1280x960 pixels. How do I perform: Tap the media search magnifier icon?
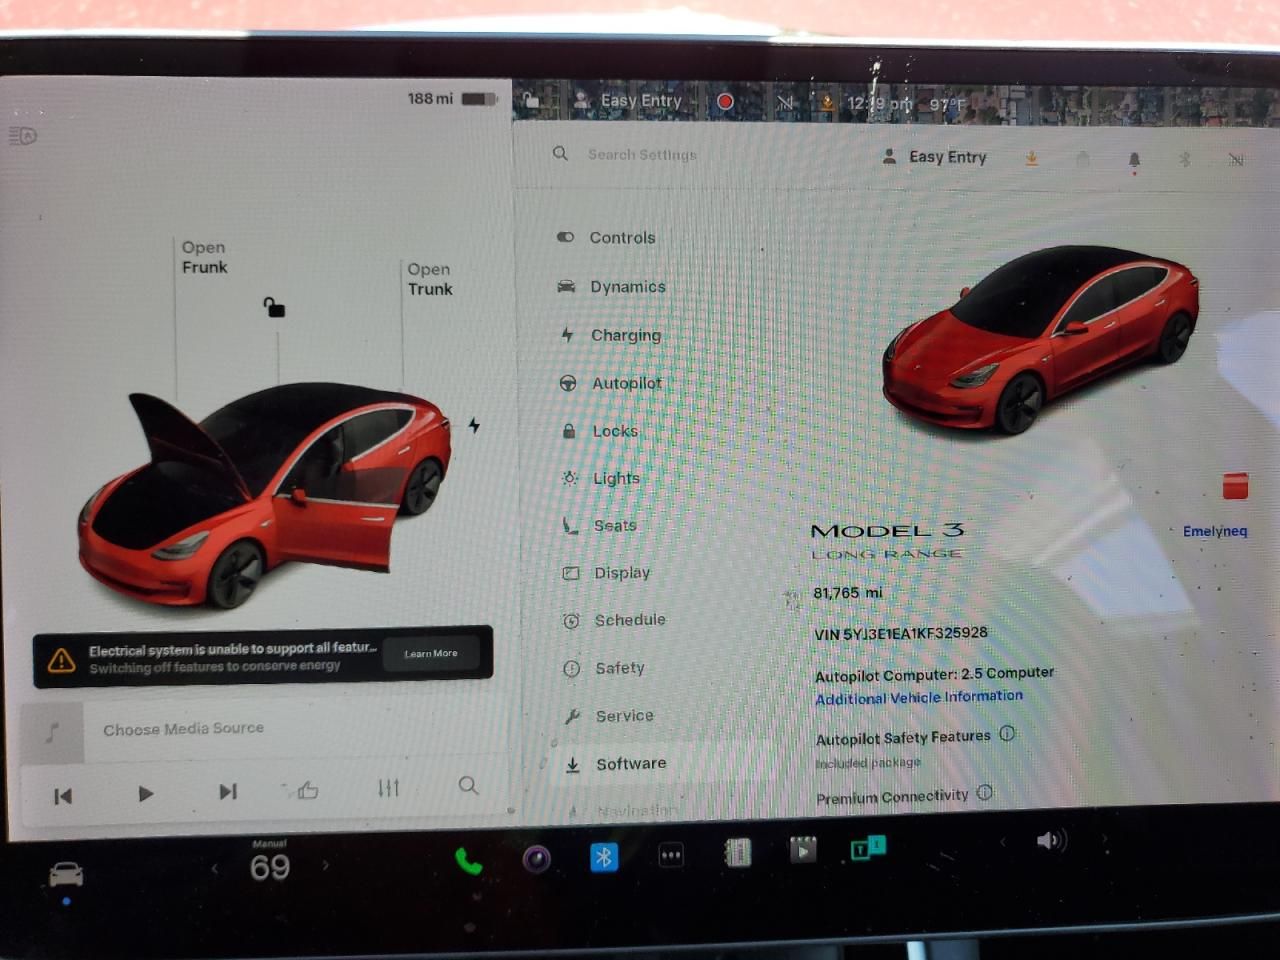468,786
